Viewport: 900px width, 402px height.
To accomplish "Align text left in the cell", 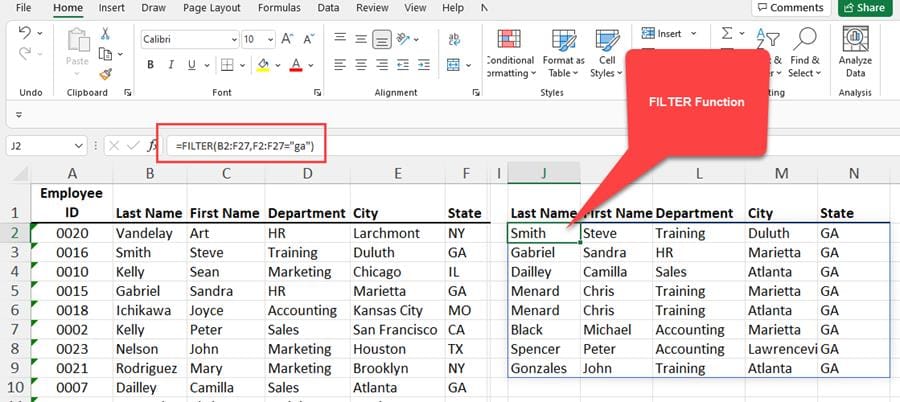I will point(340,65).
